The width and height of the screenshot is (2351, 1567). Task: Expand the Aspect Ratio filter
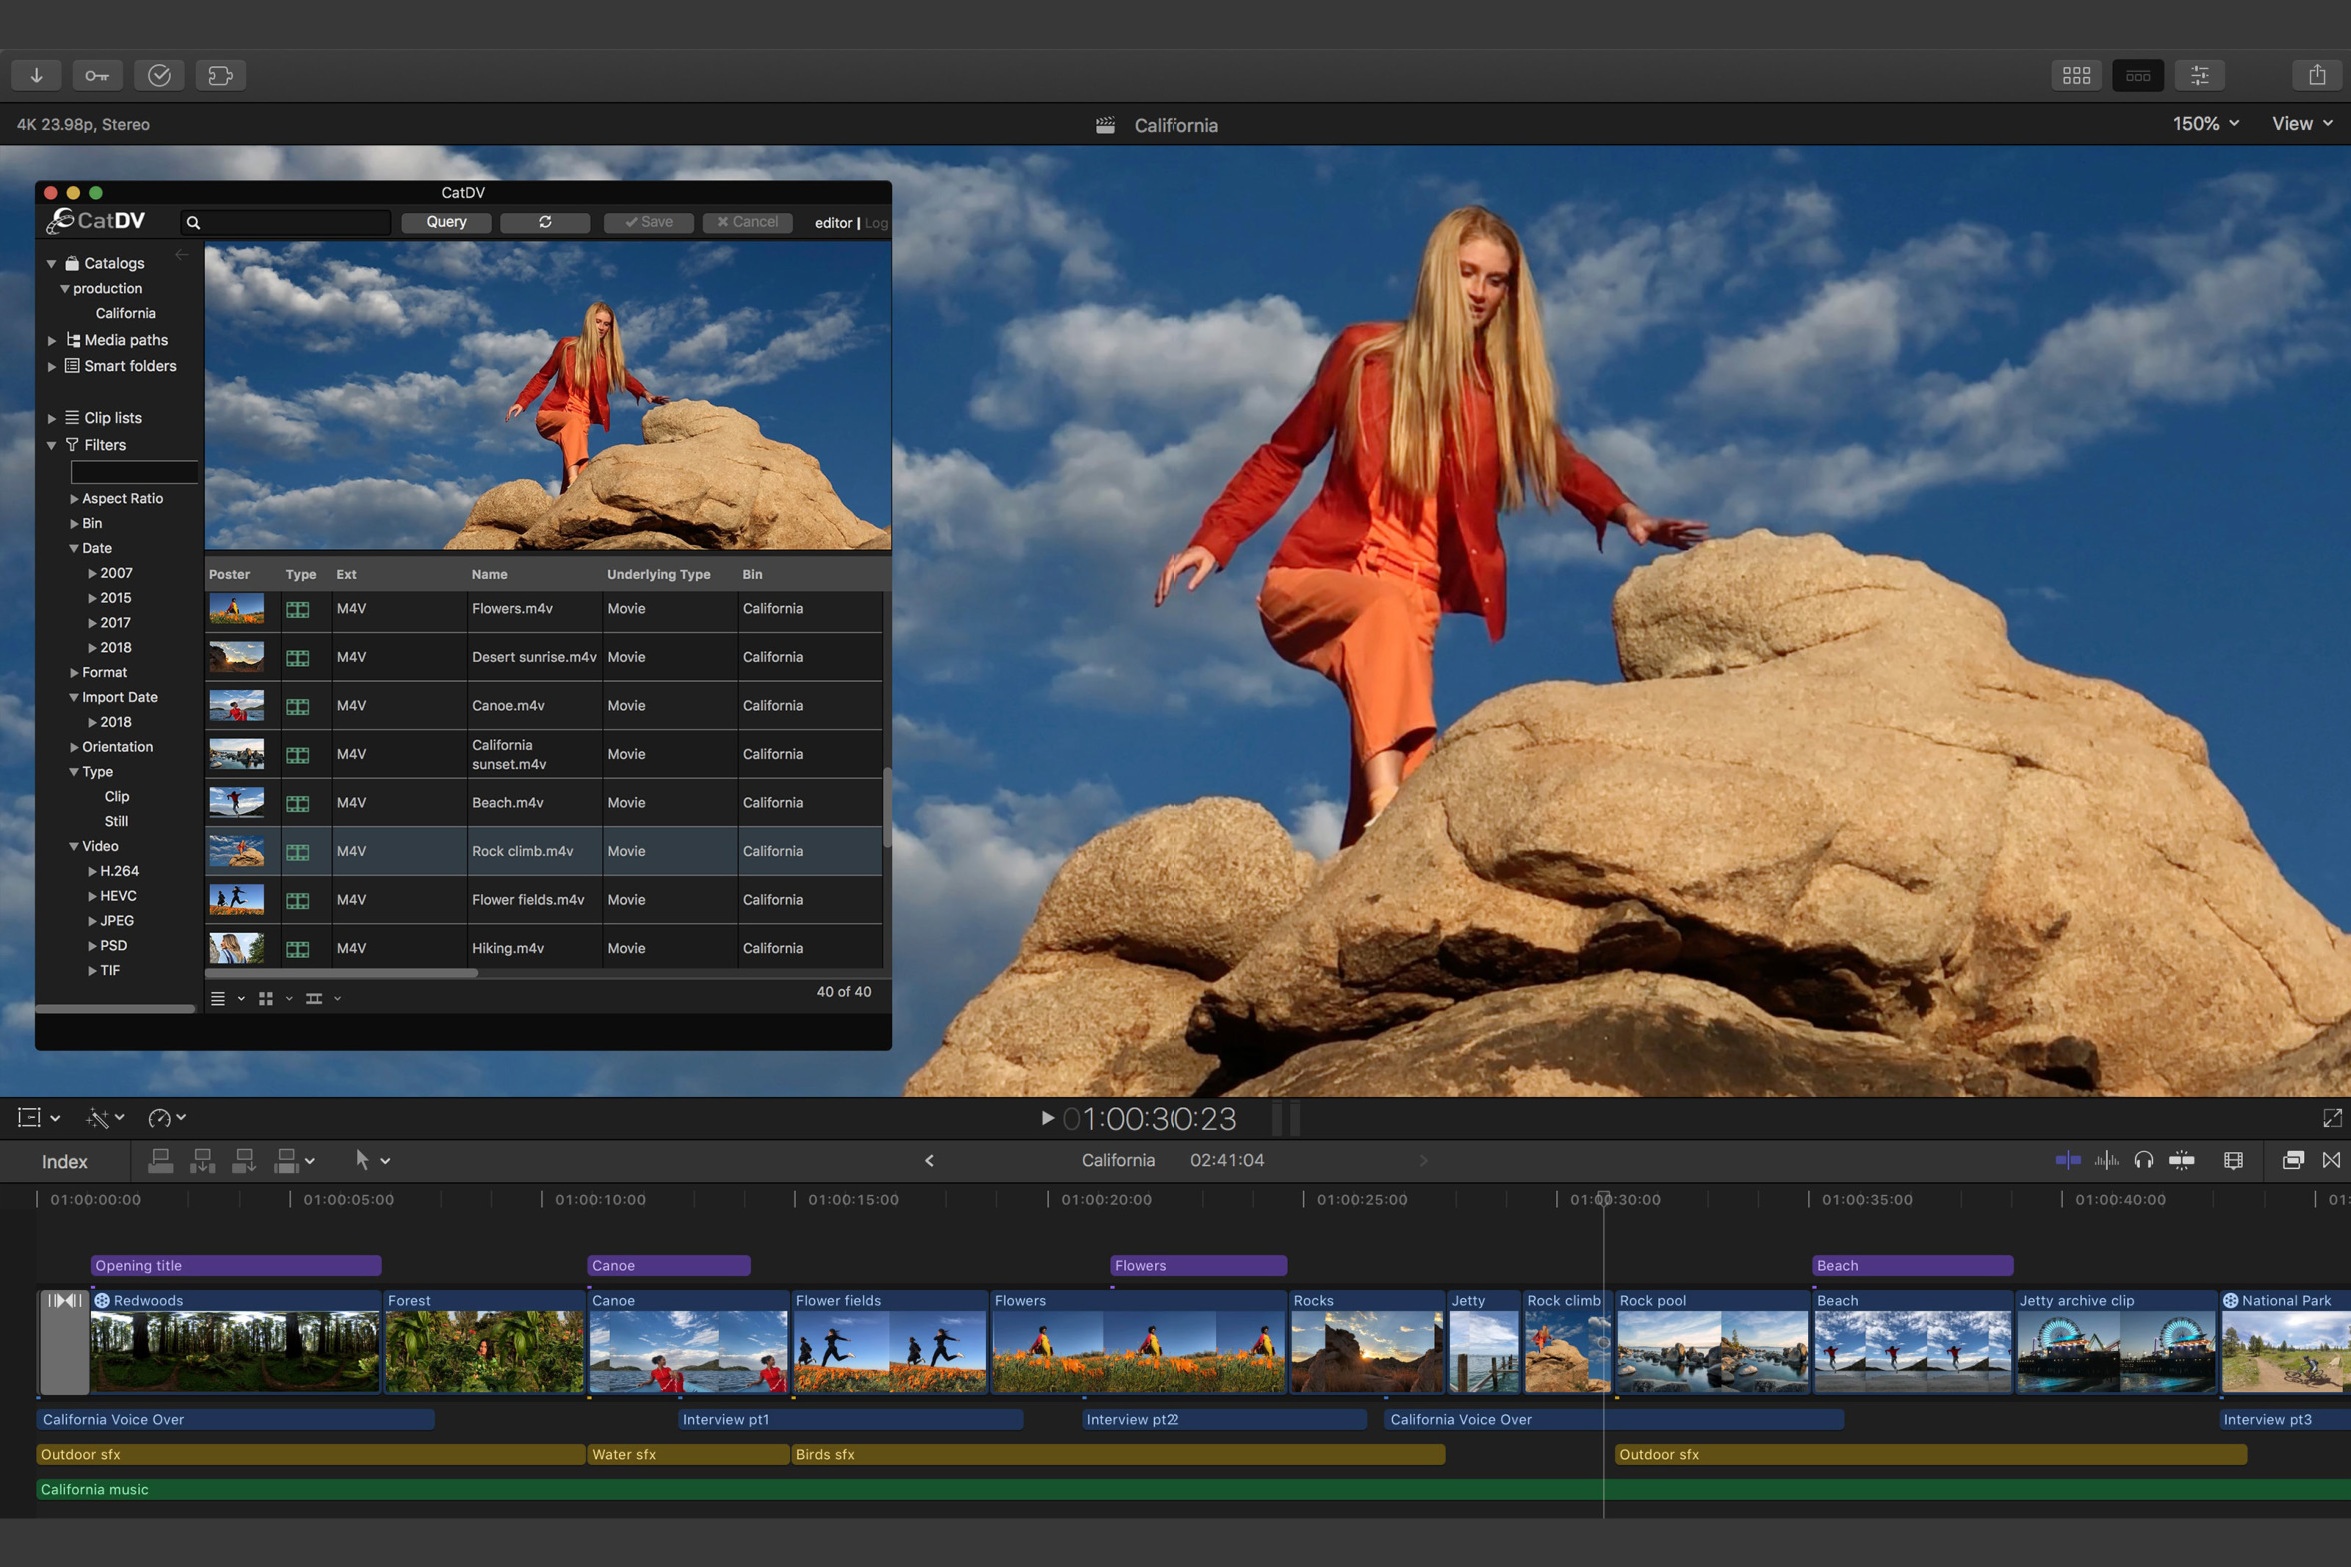[74, 498]
